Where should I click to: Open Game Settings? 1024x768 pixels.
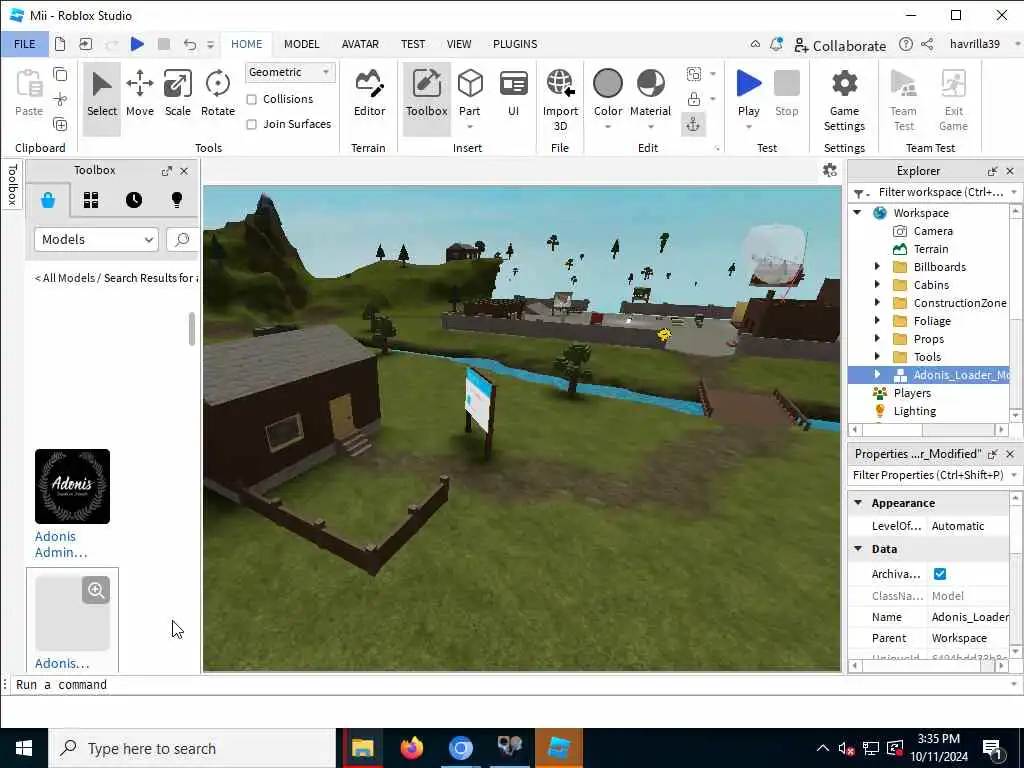(844, 99)
